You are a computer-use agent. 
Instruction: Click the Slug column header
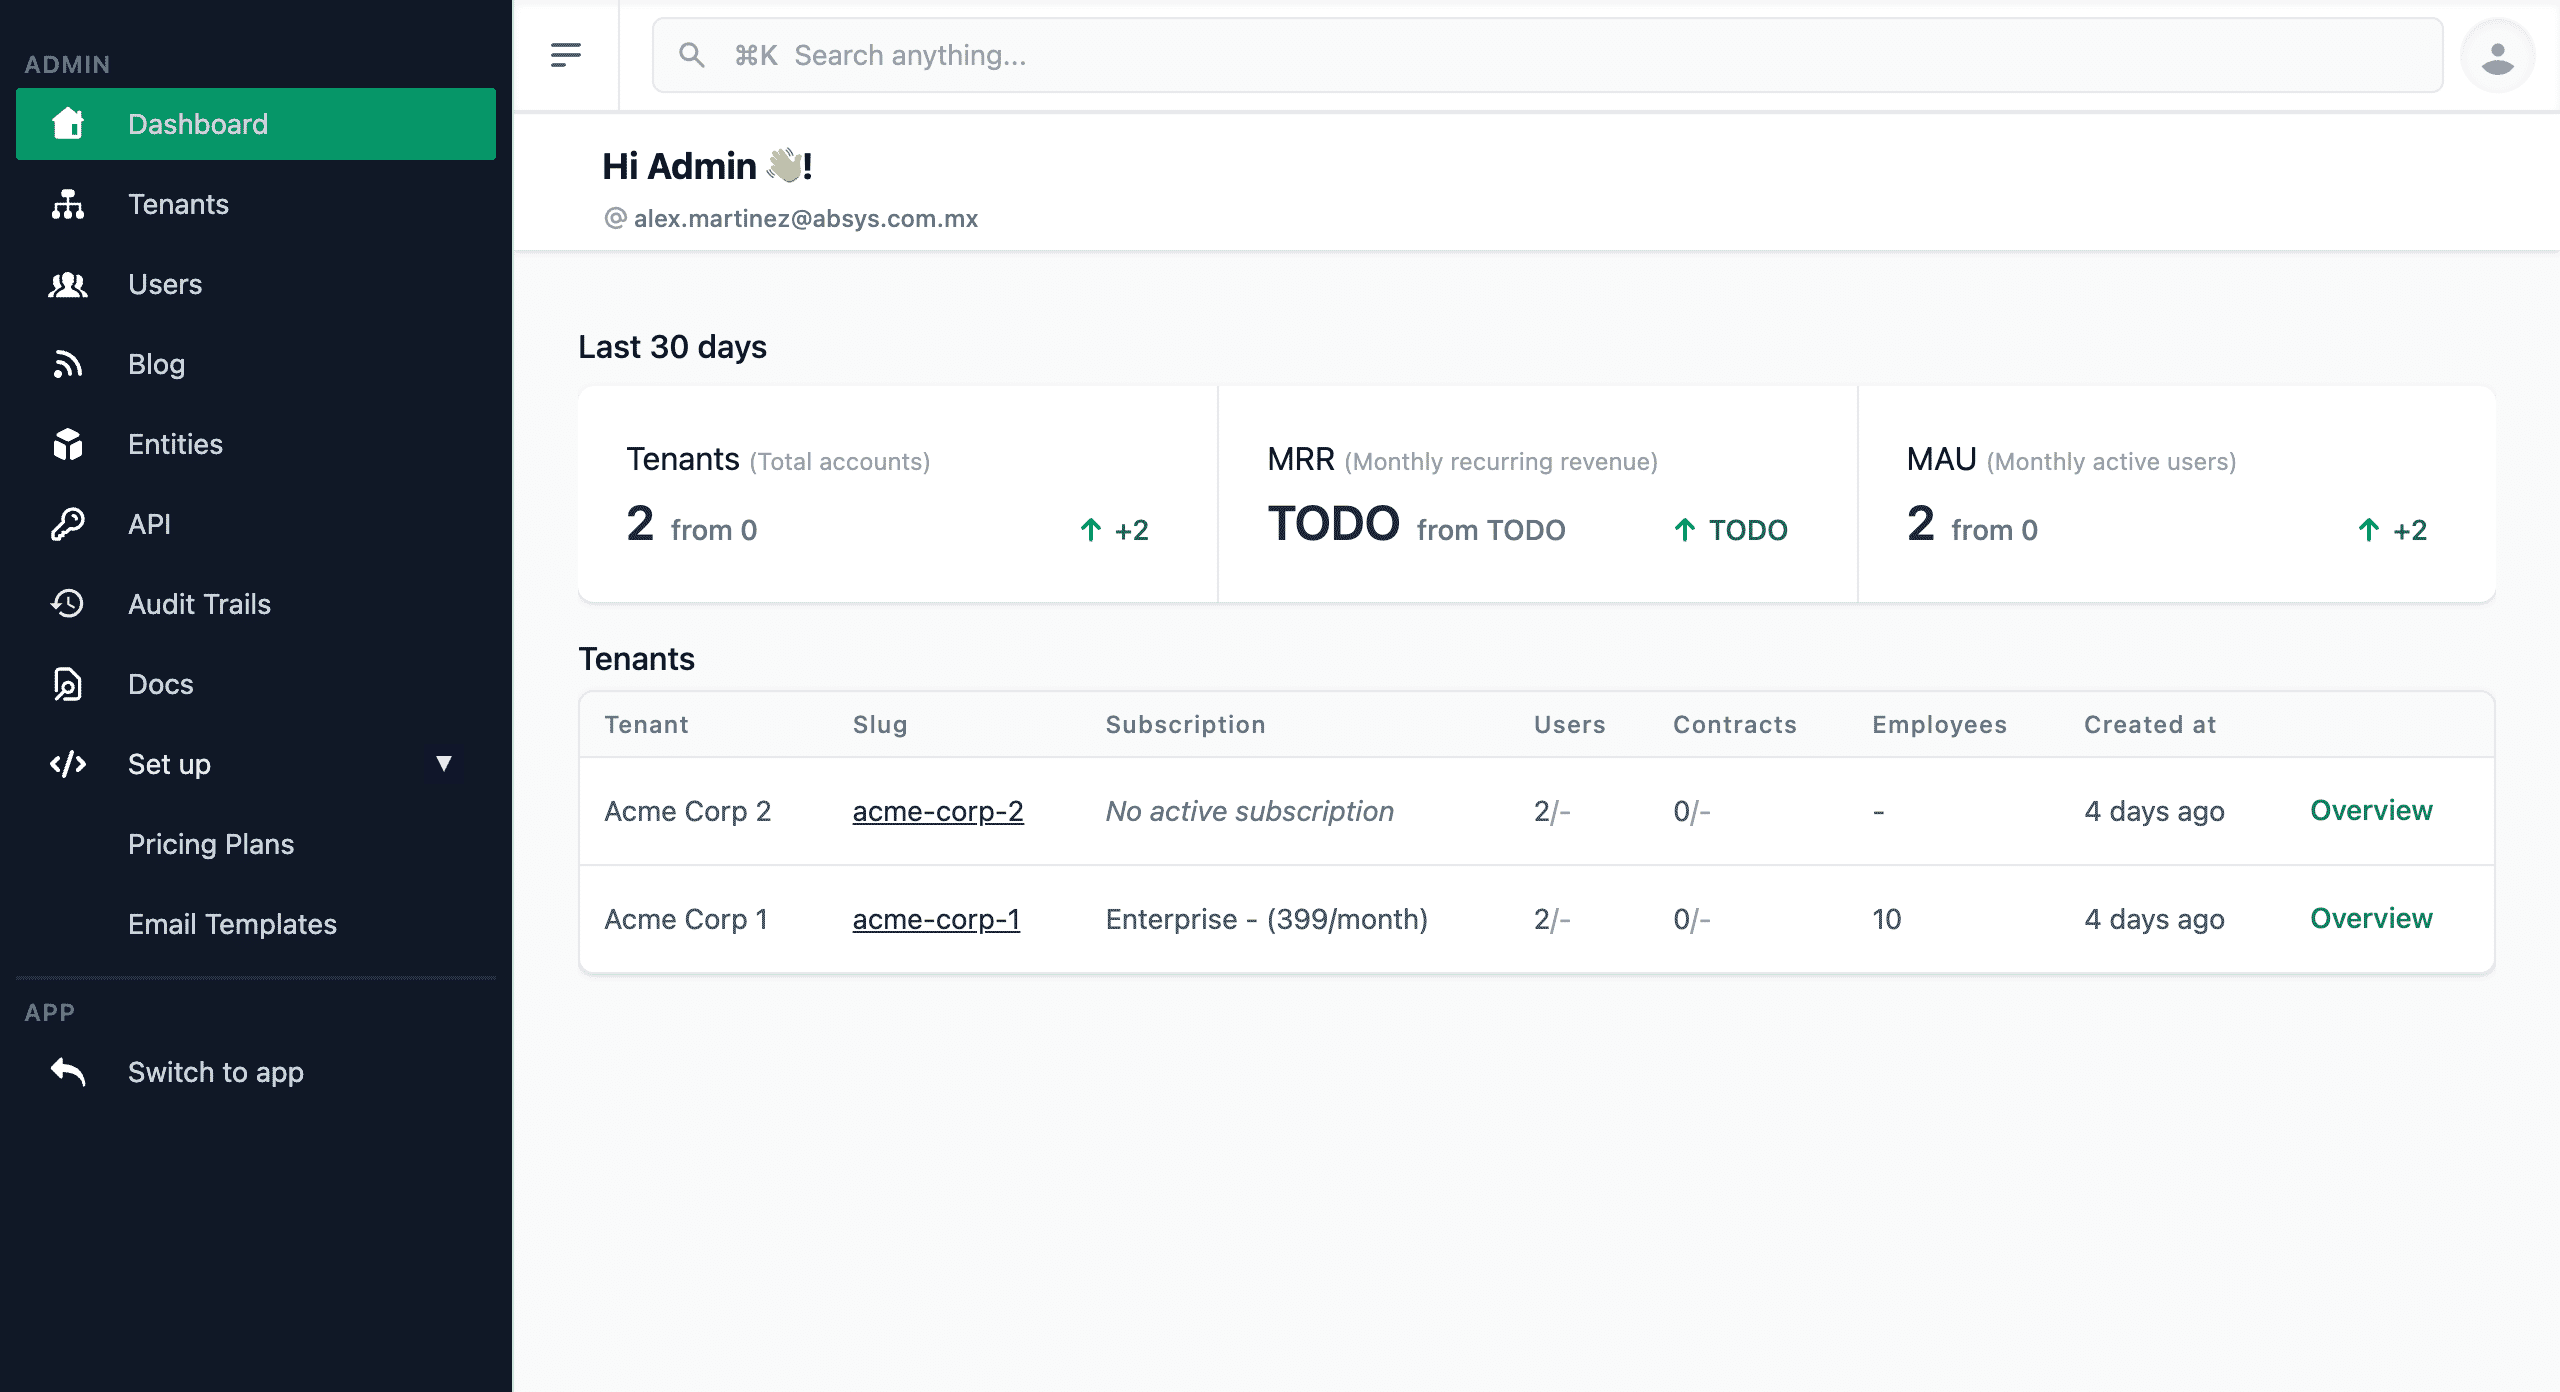point(880,725)
